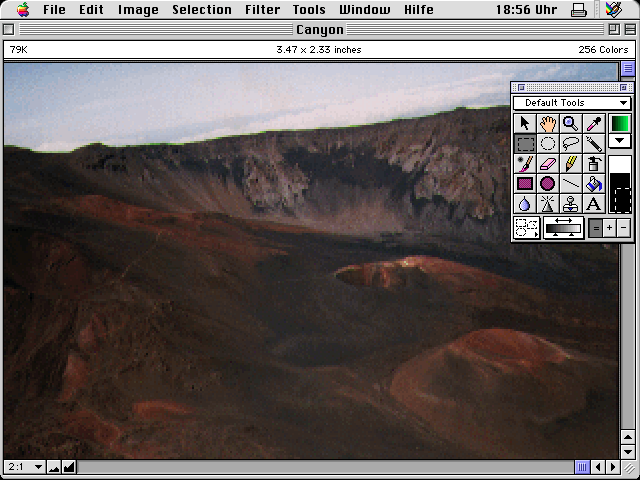640x480 pixels.
Task: Select the water drop Blur tool
Action: 525,204
